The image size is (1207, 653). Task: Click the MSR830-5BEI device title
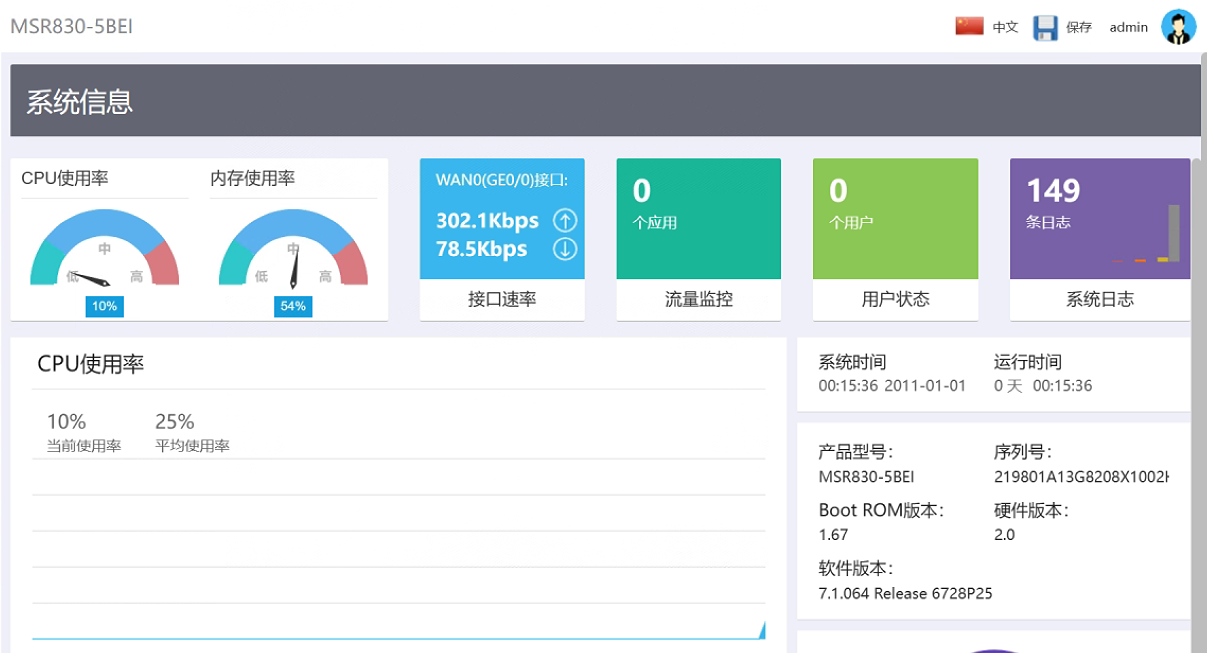(71, 27)
